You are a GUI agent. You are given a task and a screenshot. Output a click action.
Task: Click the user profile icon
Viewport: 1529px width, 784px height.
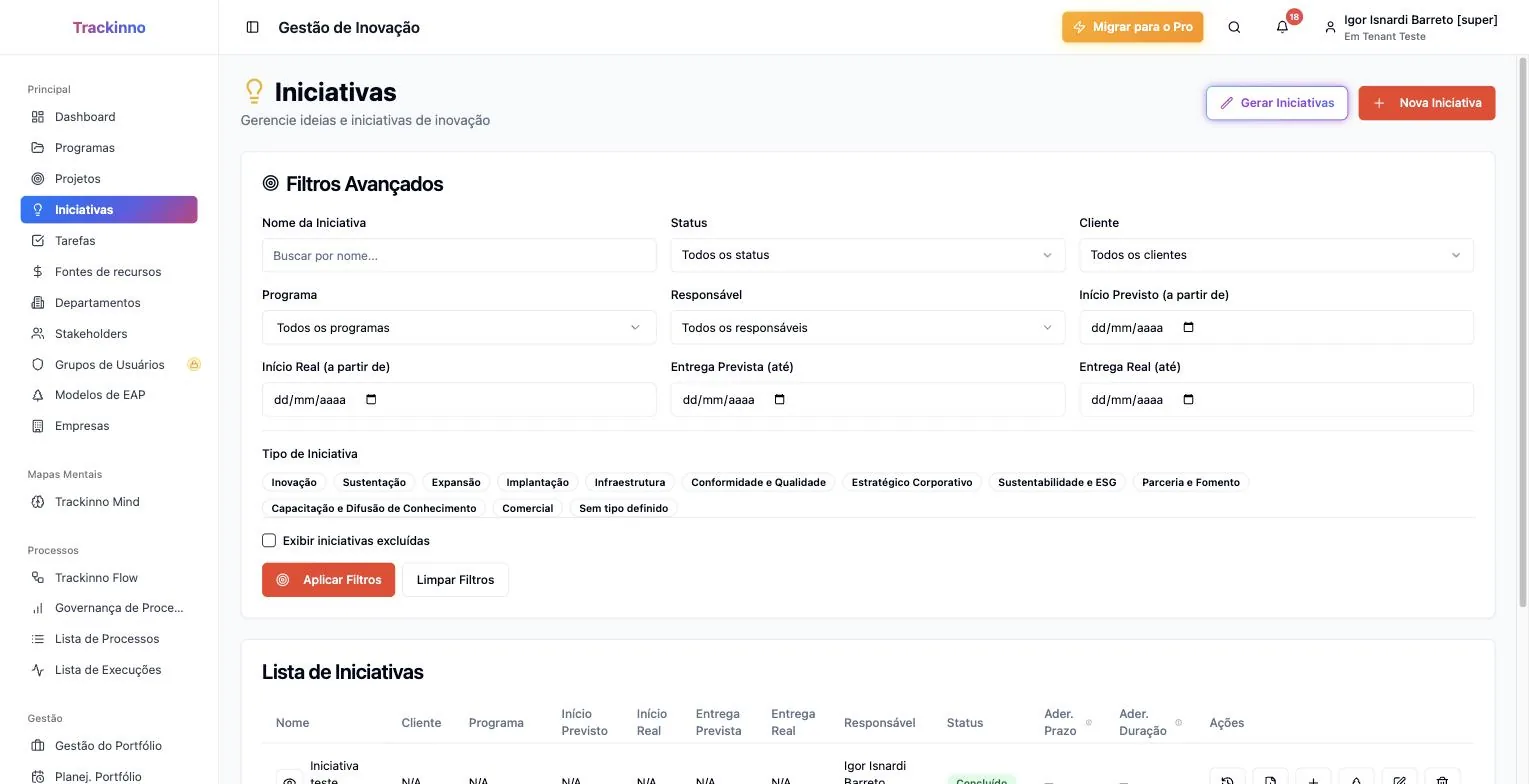click(x=1330, y=28)
